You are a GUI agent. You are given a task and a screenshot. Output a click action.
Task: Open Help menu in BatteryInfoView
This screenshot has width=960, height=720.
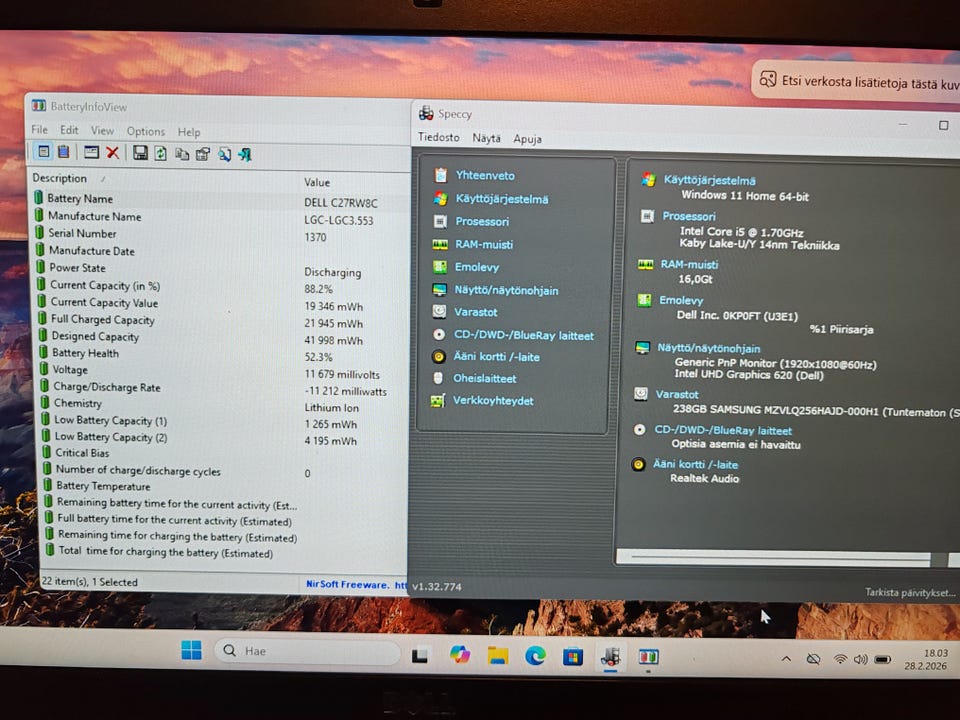189,132
